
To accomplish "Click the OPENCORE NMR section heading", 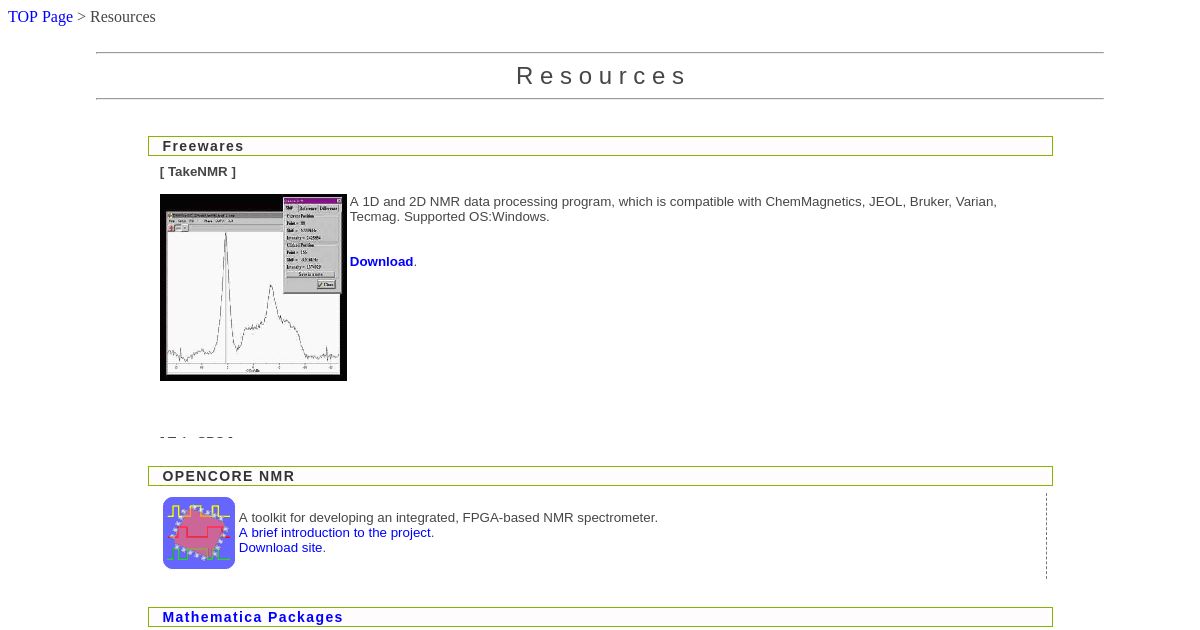I will tap(229, 476).
